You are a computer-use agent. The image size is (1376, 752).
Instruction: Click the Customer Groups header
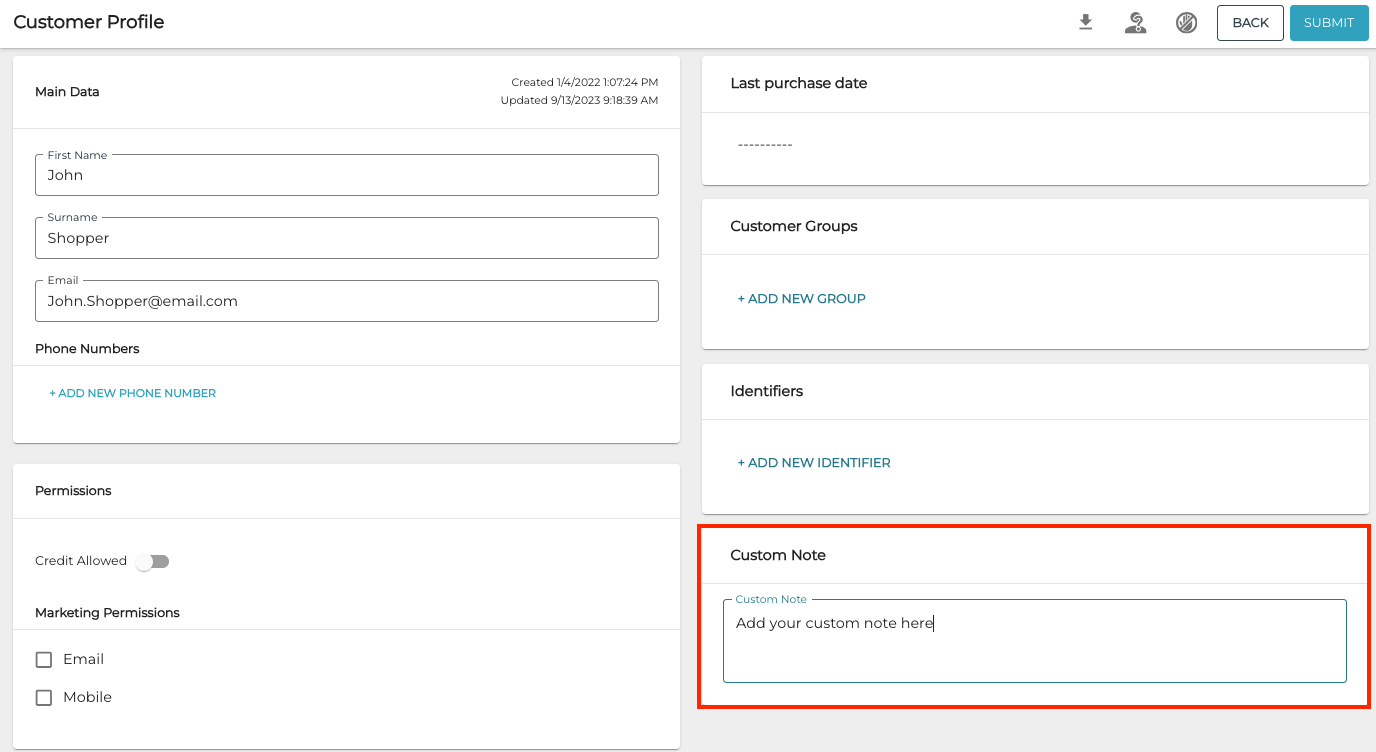(794, 227)
